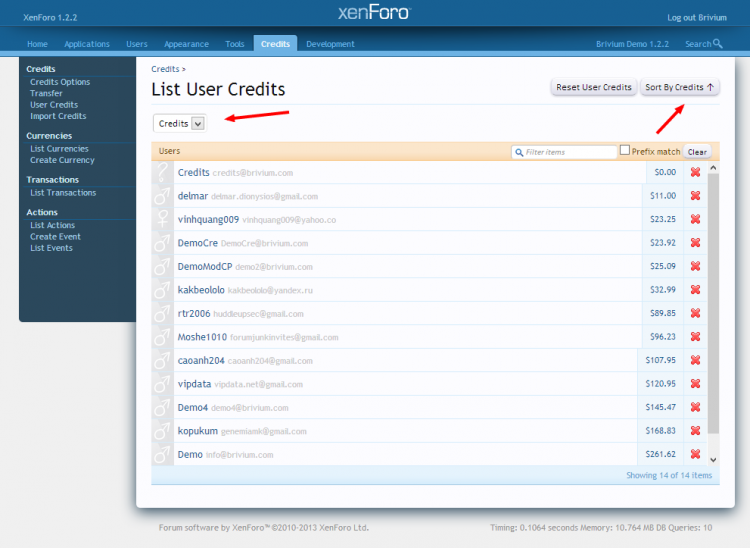Click avatar icon beside DemoCre
The width and height of the screenshot is (750, 548).
tap(162, 242)
